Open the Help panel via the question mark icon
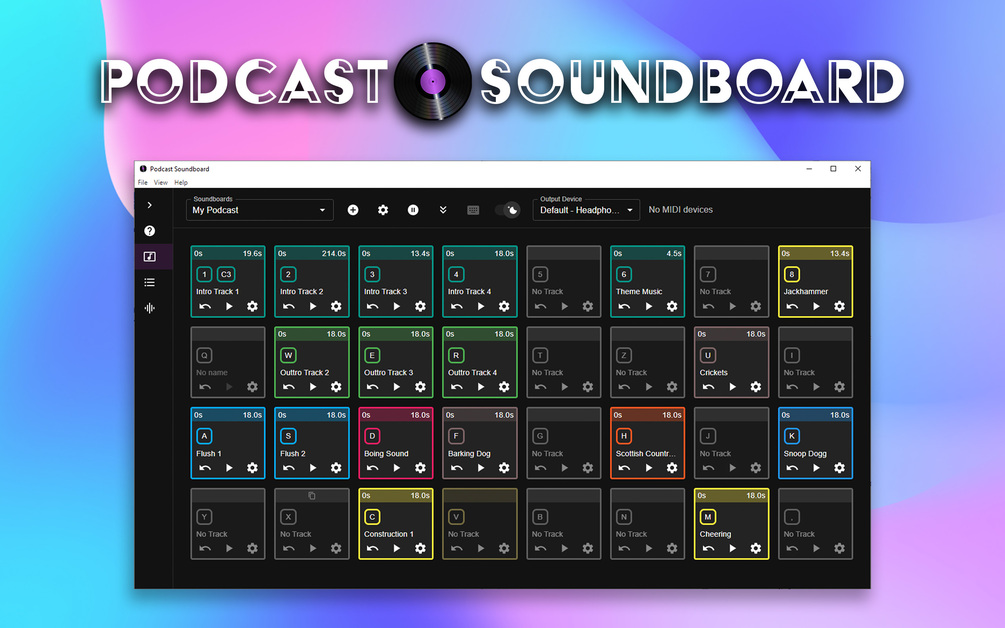The image size is (1005, 628). click(148, 230)
